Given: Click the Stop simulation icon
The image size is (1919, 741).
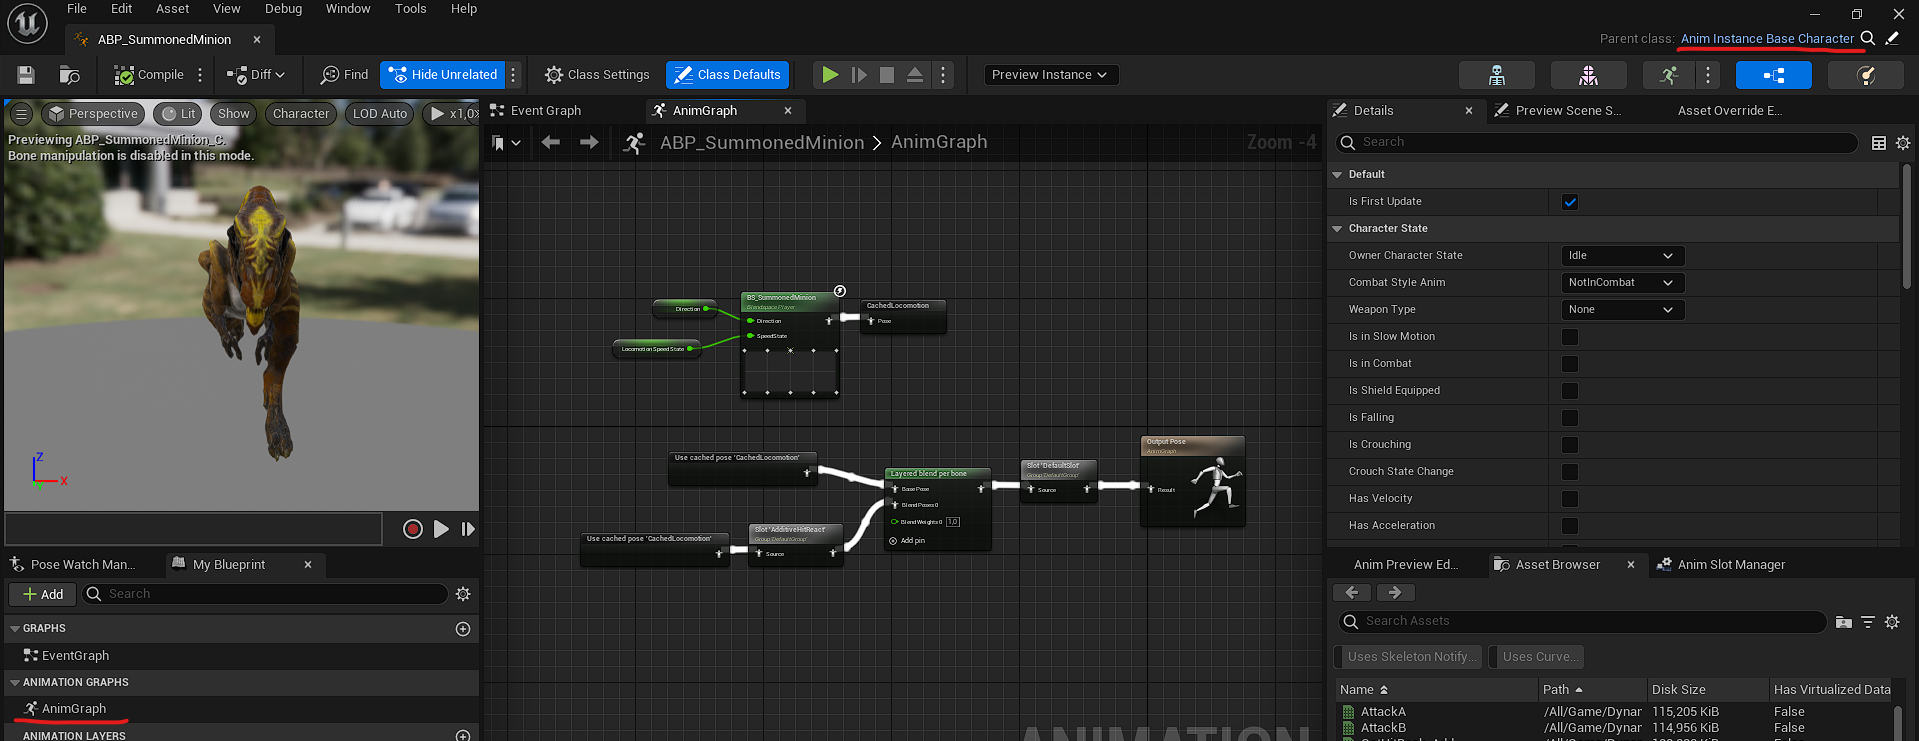Looking at the screenshot, I should click(886, 75).
